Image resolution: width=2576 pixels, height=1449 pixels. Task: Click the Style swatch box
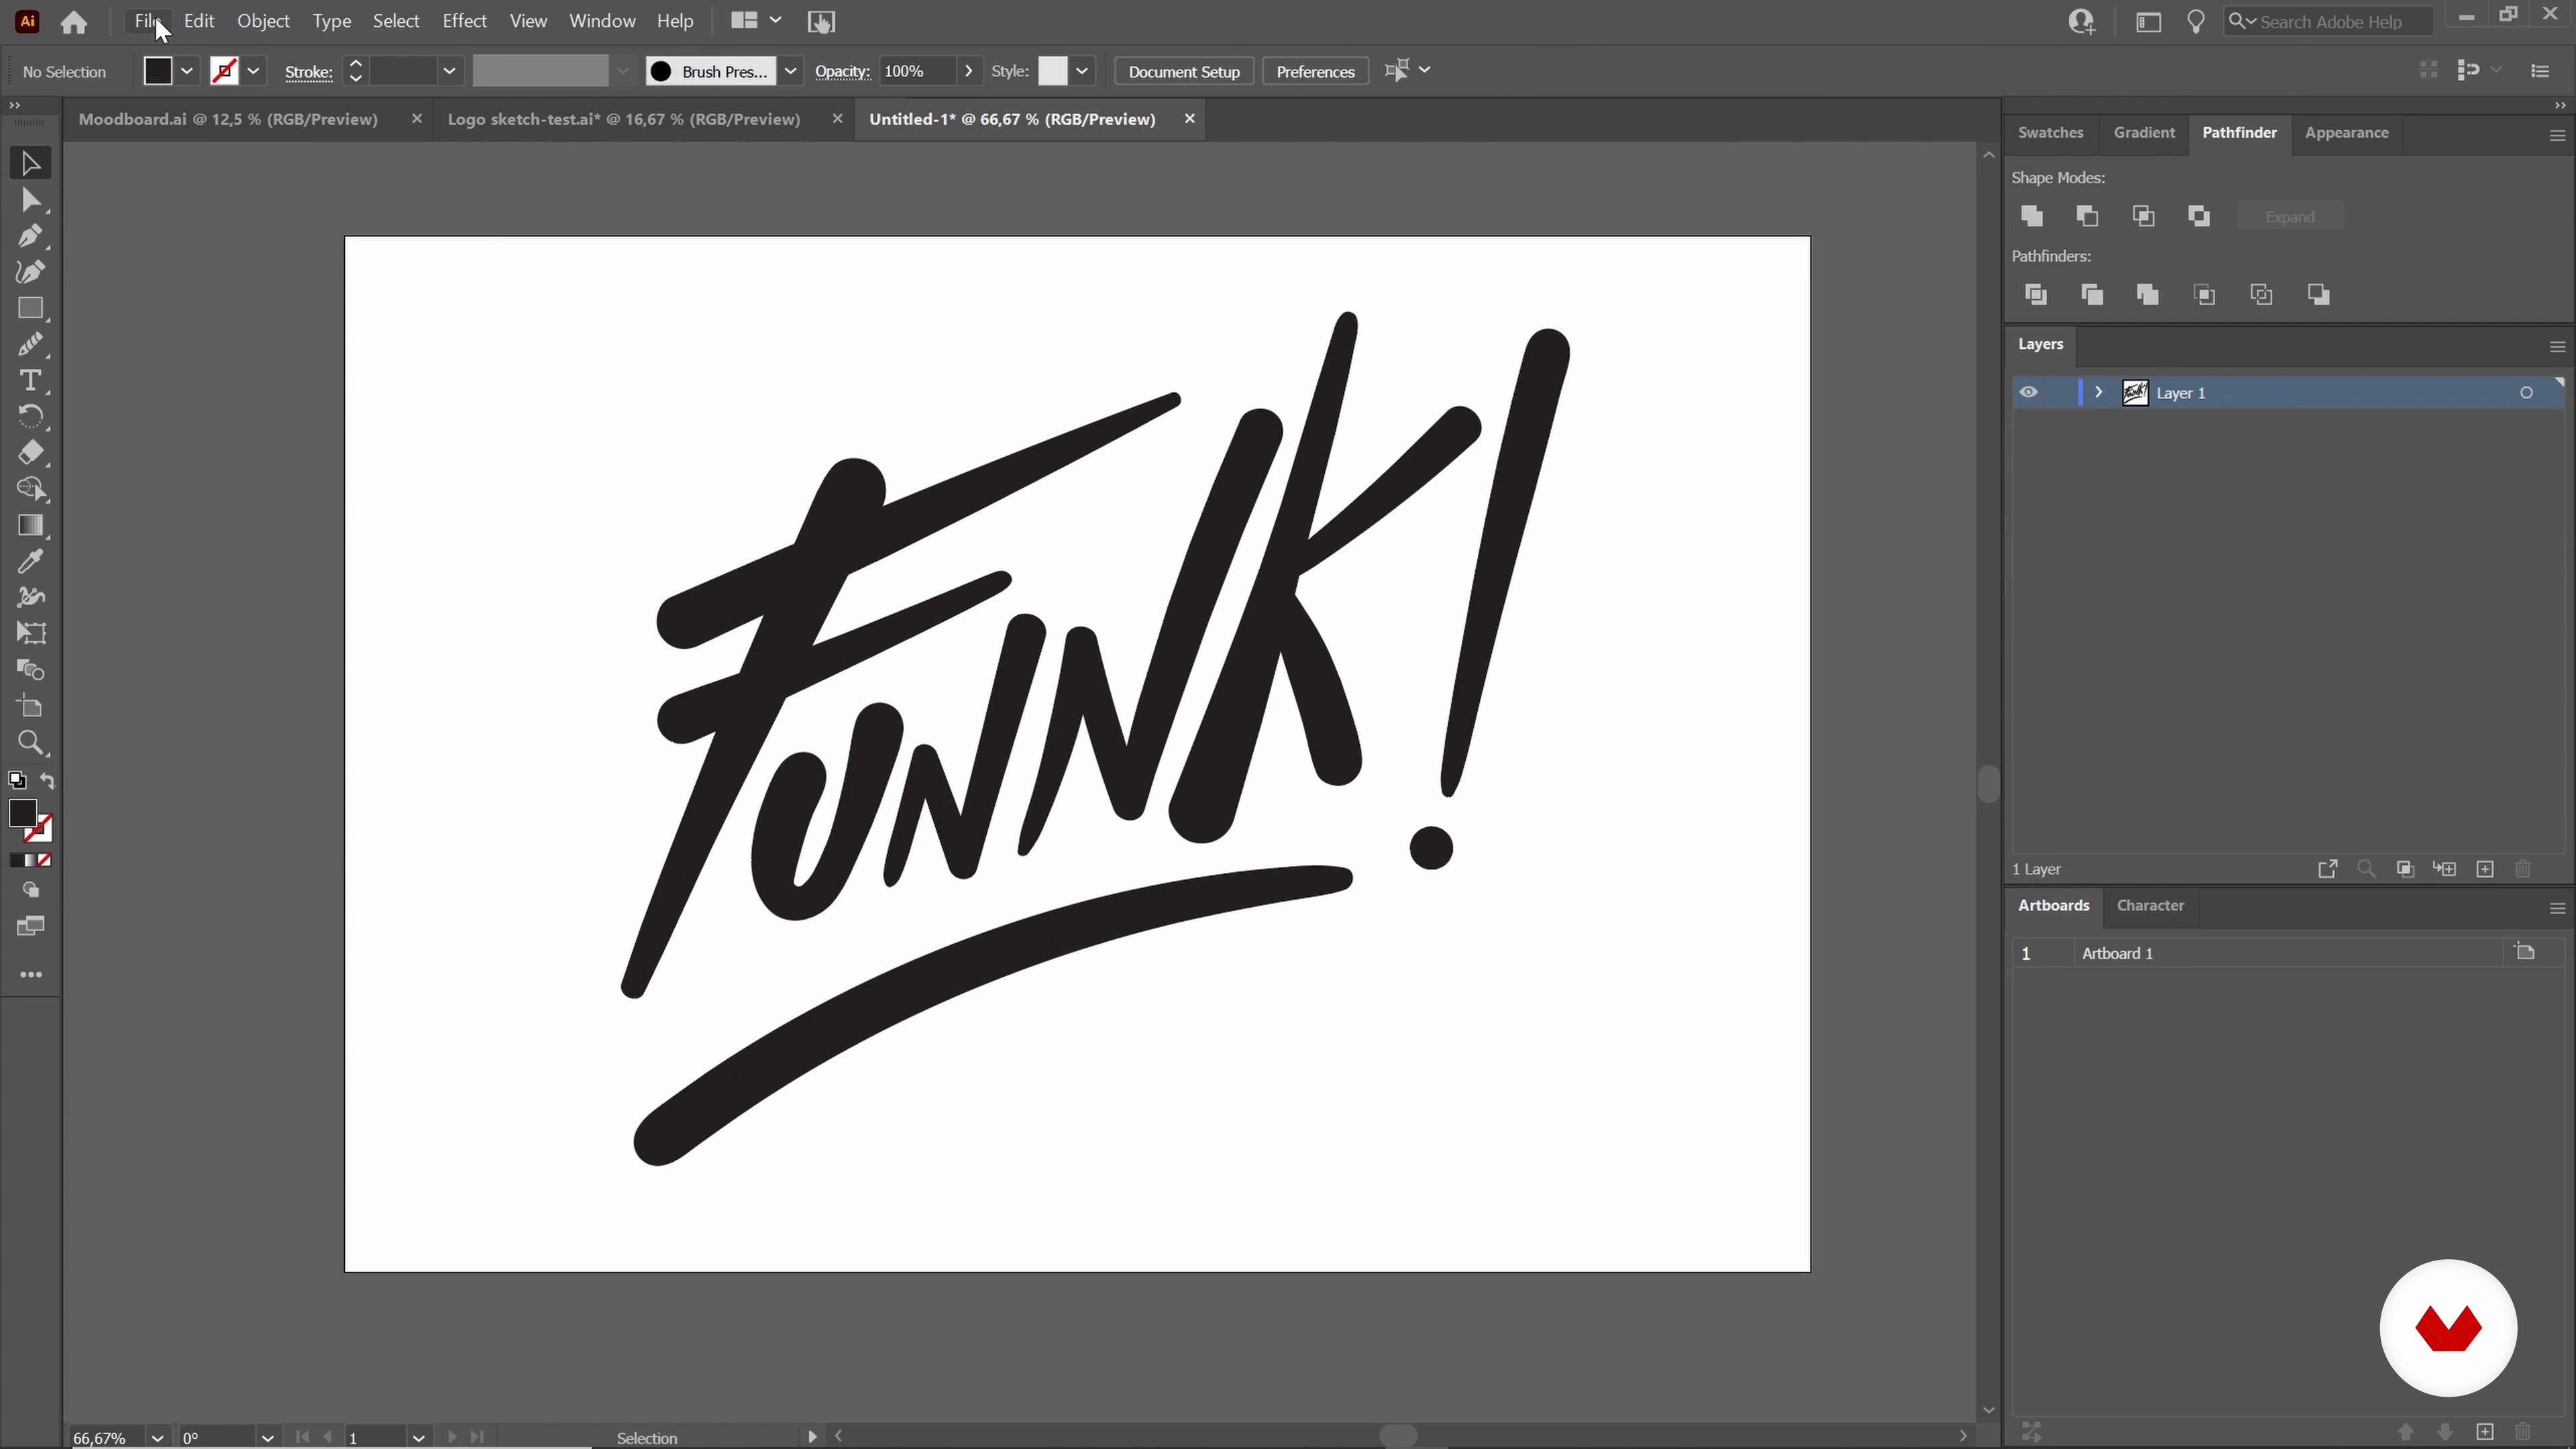coord(1052,71)
